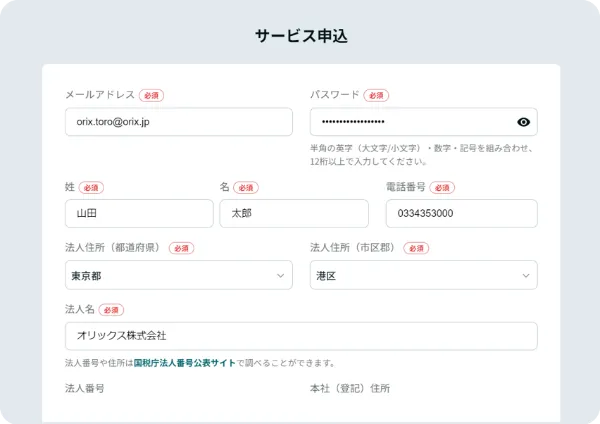Click the 必須 badge beside メールアドレス

pyautogui.click(x=152, y=95)
